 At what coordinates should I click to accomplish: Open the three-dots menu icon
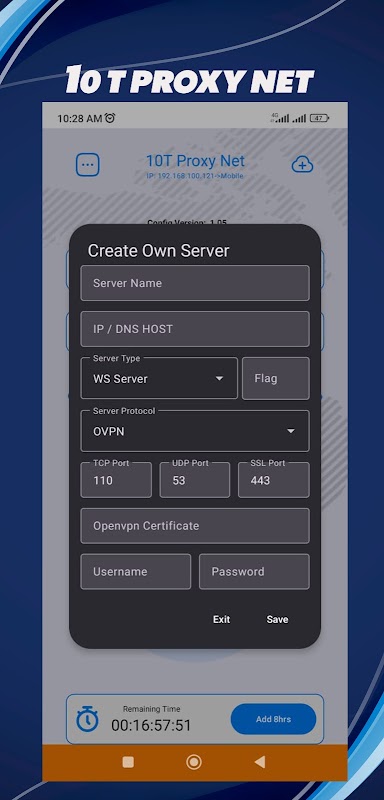click(88, 165)
